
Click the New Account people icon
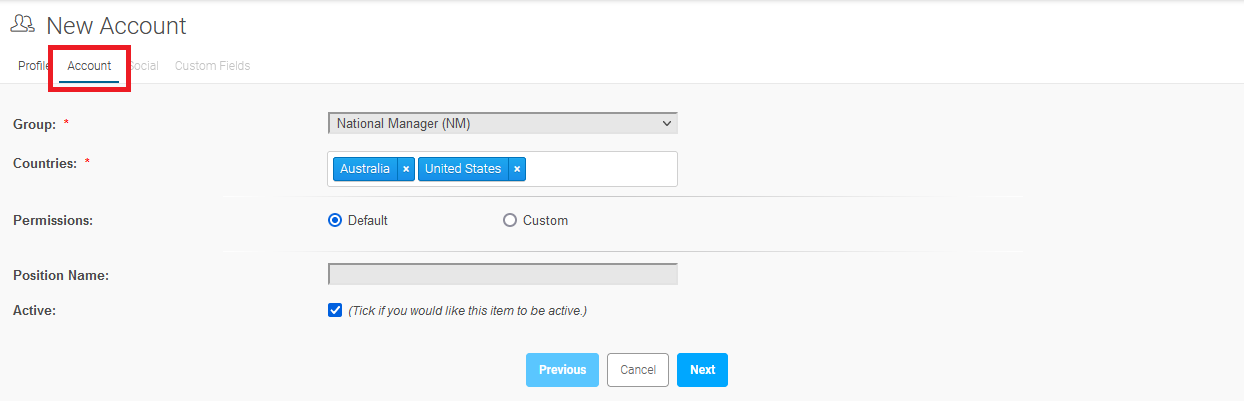coord(23,25)
